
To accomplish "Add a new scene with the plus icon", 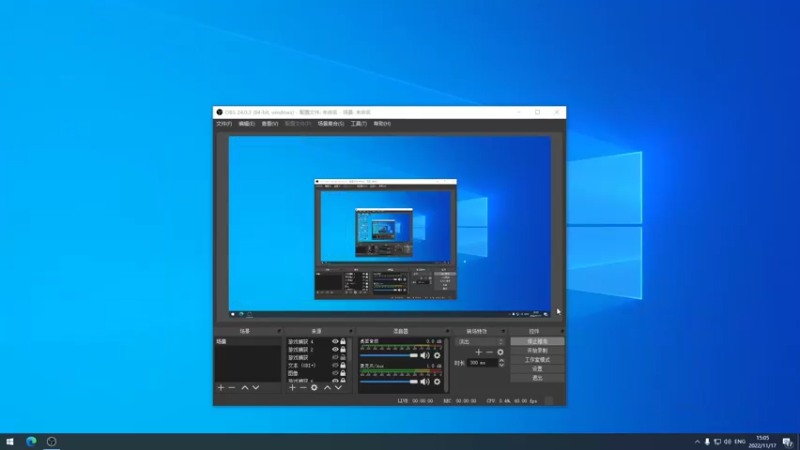I will pos(221,388).
